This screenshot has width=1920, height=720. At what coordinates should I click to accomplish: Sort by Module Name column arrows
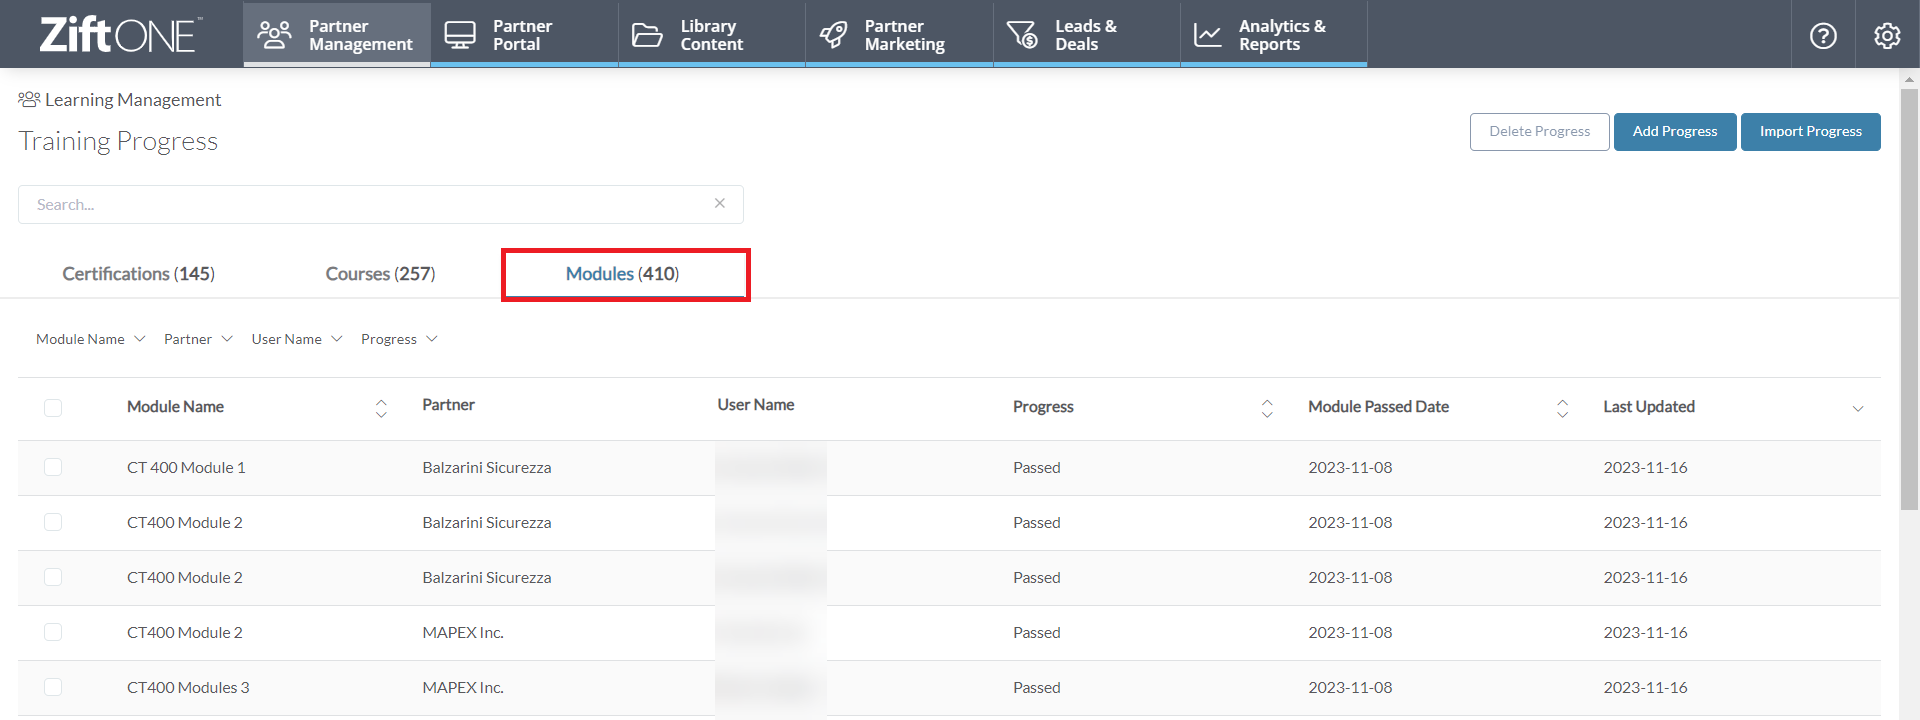click(x=381, y=408)
